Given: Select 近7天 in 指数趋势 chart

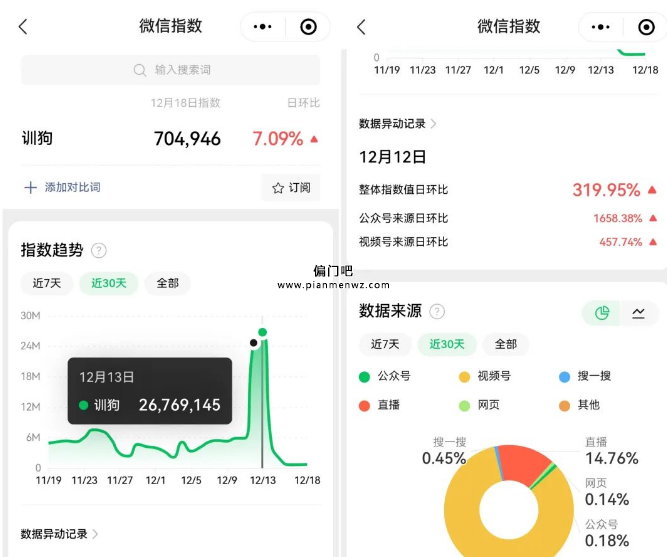Looking at the screenshot, I should click(47, 283).
